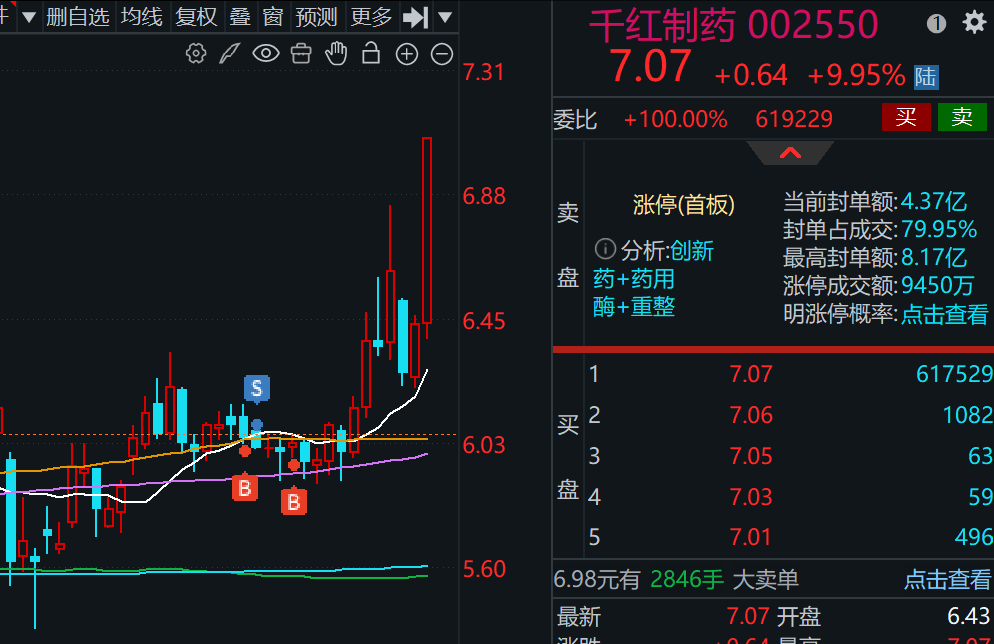Click 当前封单额 value 4.37亿
Image resolution: width=994 pixels, height=644 pixels.
pos(933,202)
